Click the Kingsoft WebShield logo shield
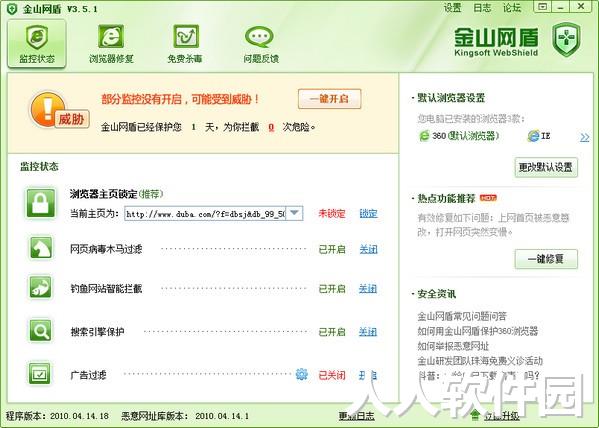 coord(566,39)
